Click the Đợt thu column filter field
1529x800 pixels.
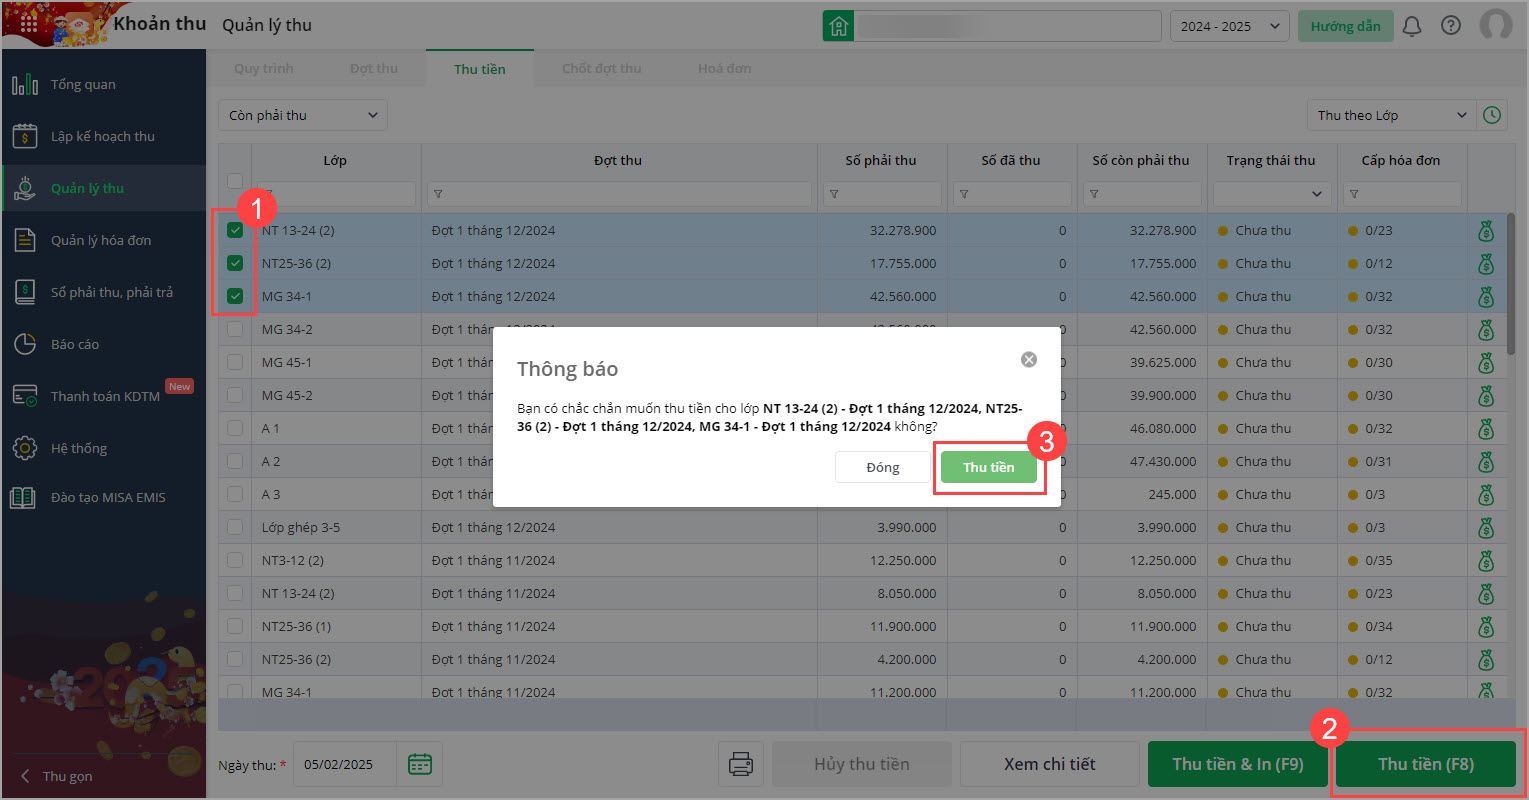click(620, 194)
